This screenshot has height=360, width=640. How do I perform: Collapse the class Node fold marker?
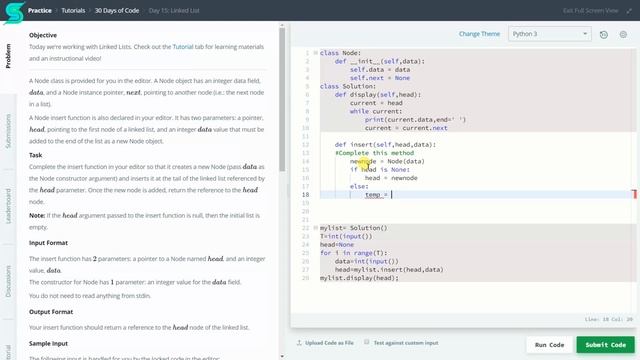coord(316,53)
